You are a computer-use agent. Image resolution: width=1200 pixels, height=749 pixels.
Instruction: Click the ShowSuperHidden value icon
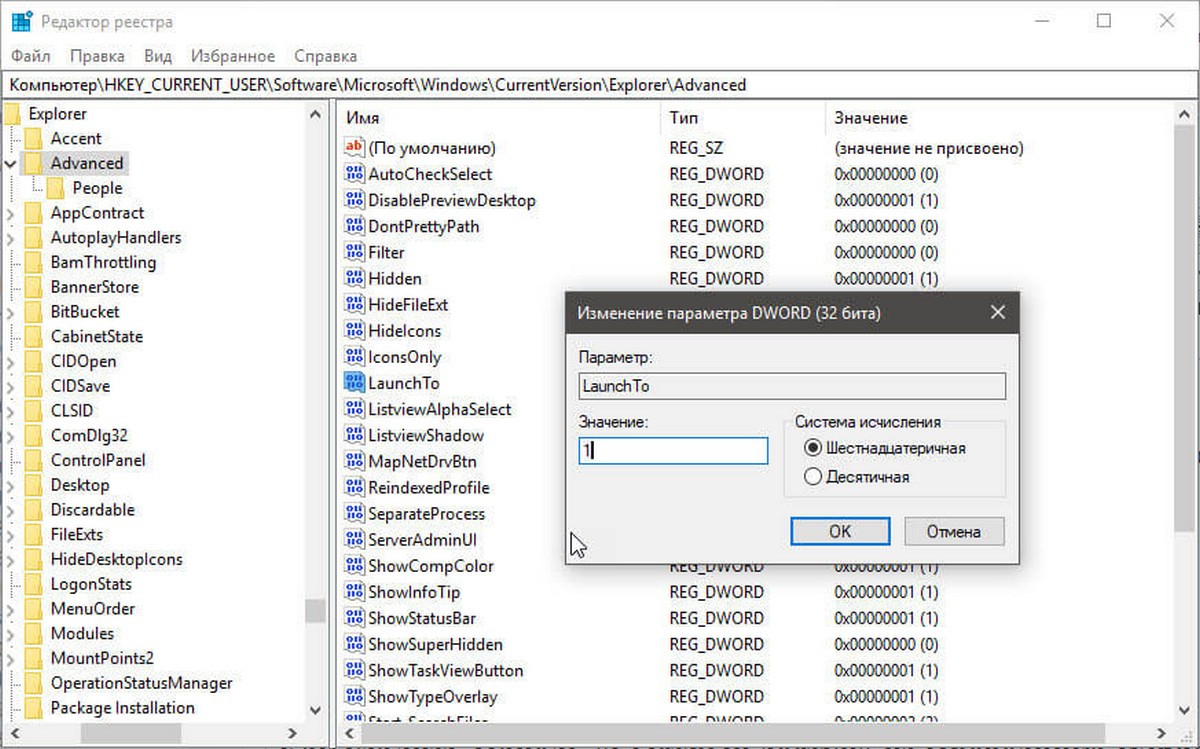point(354,644)
